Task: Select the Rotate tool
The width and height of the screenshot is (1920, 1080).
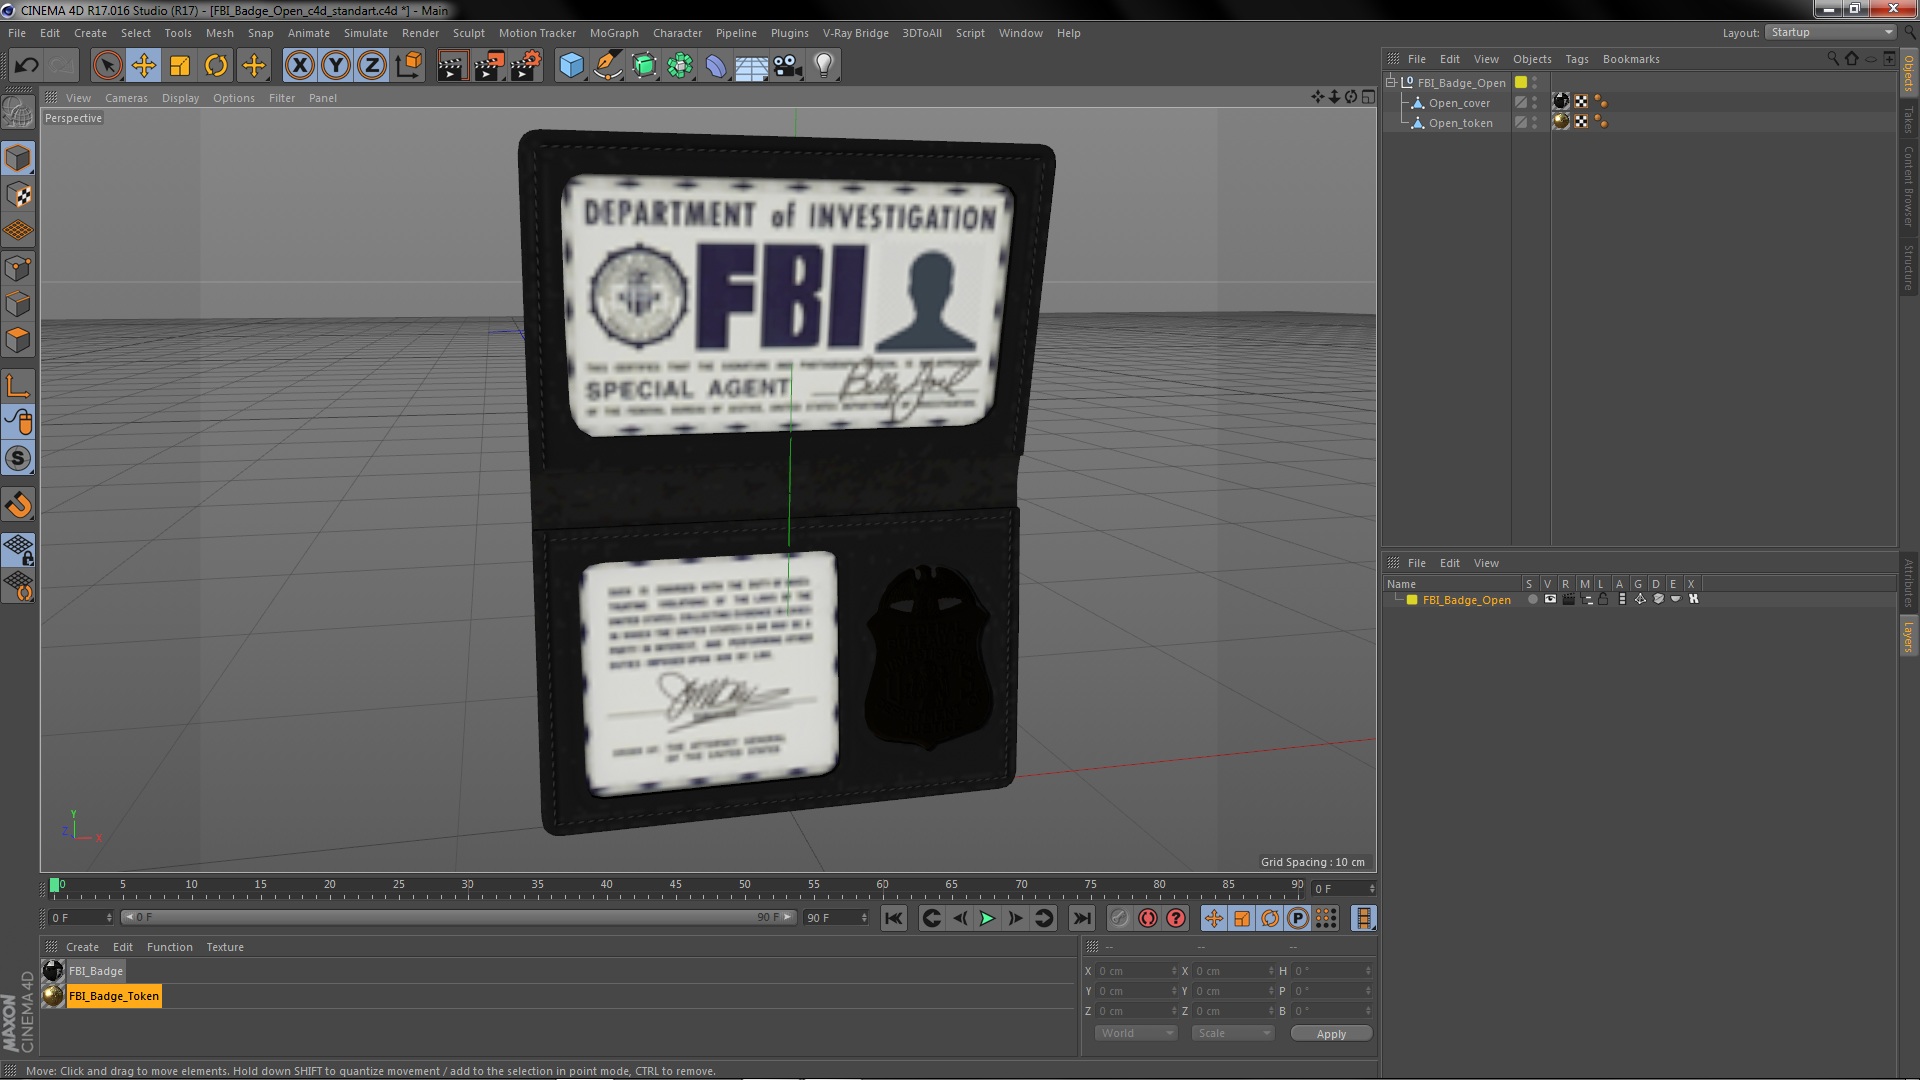Action: click(x=216, y=66)
